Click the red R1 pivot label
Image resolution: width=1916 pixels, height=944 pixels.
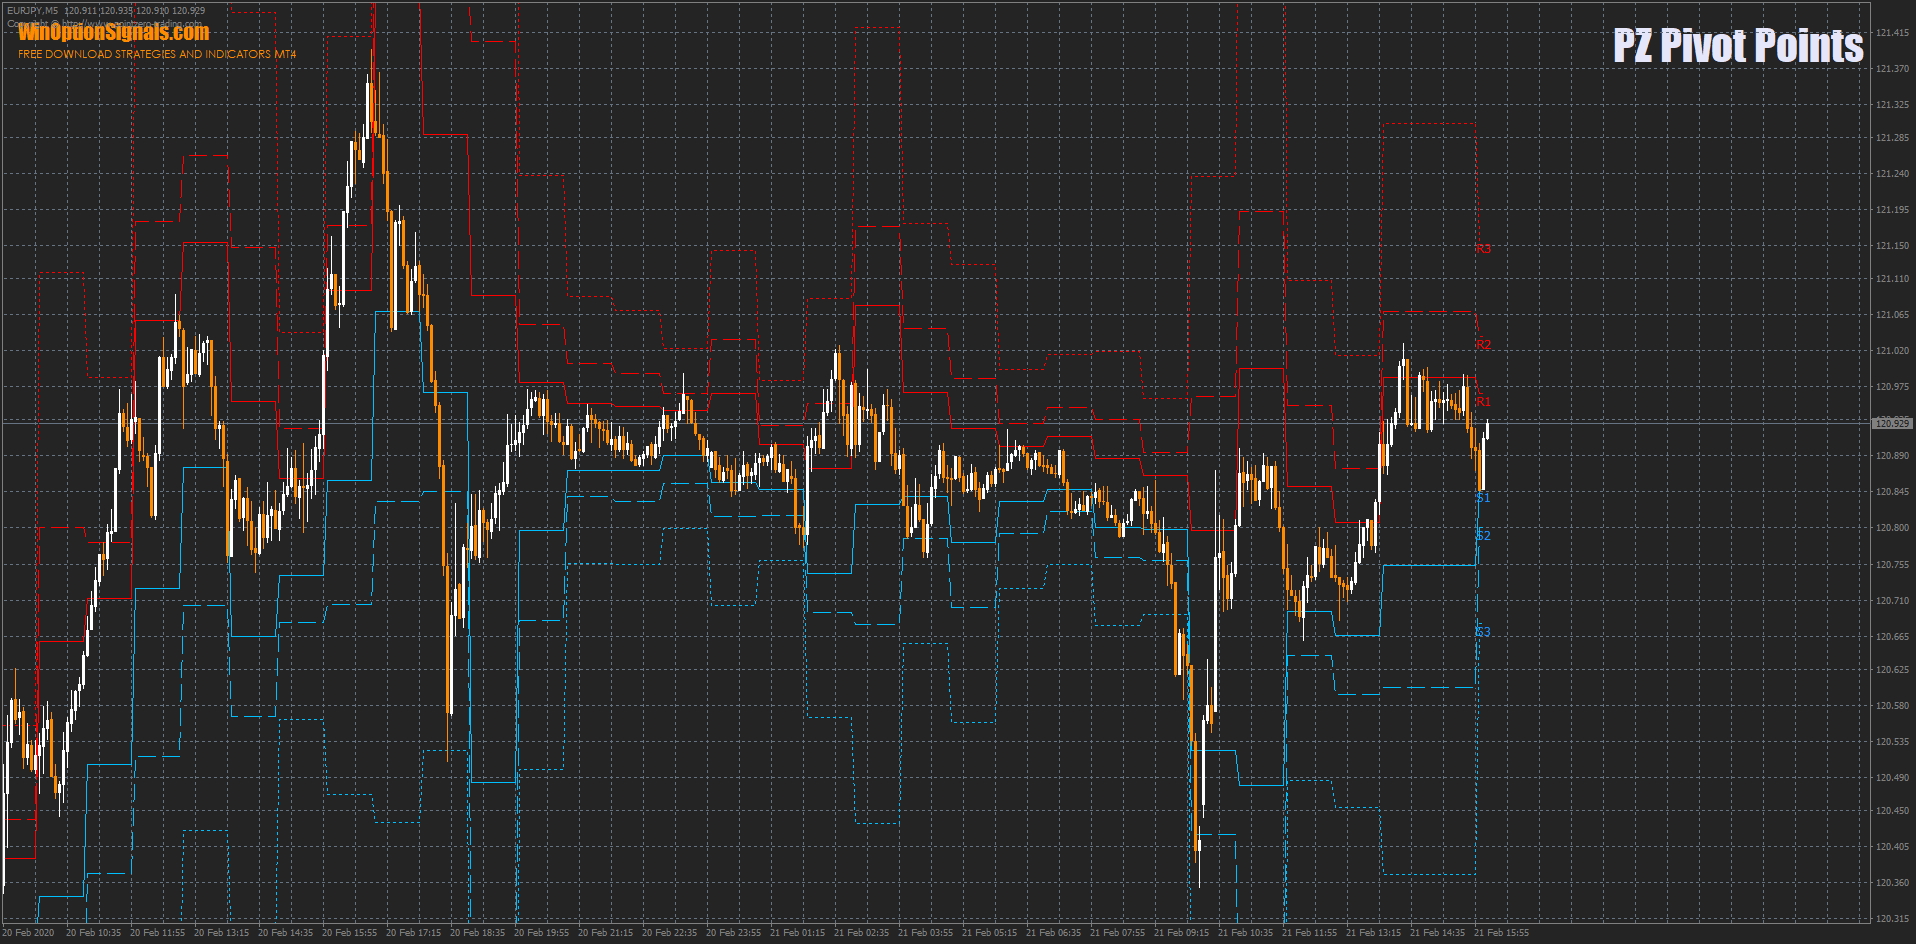point(1483,402)
